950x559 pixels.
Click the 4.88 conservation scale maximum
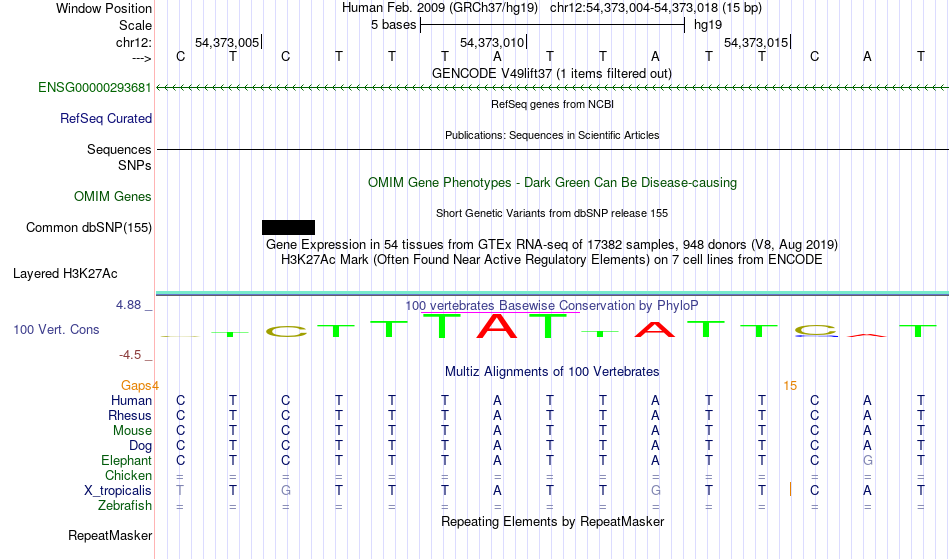128,305
